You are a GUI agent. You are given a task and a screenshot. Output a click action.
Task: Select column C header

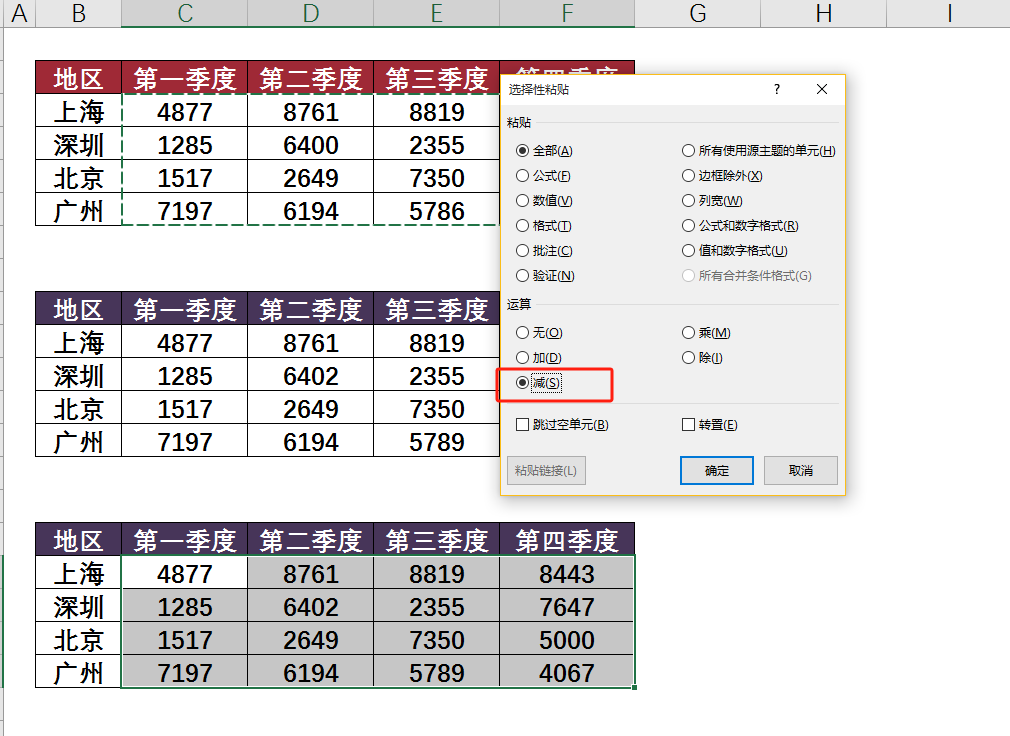pos(185,13)
